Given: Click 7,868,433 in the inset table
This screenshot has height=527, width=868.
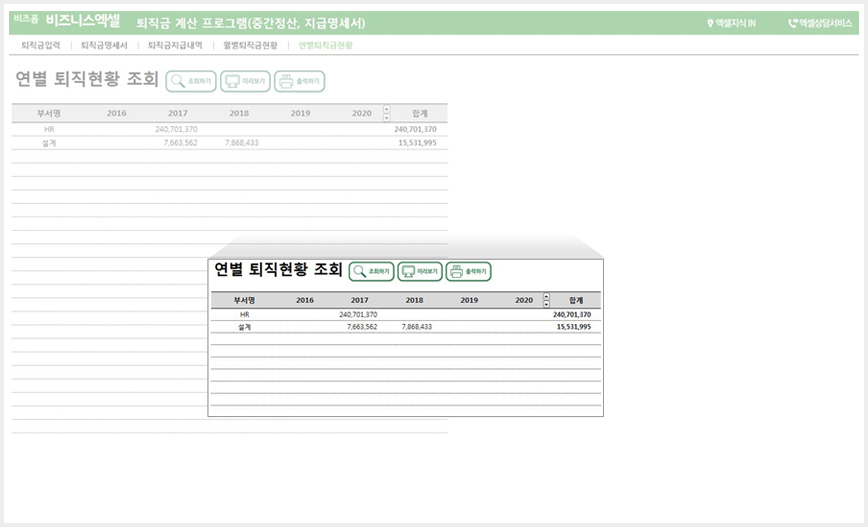Looking at the screenshot, I should [x=417, y=327].
